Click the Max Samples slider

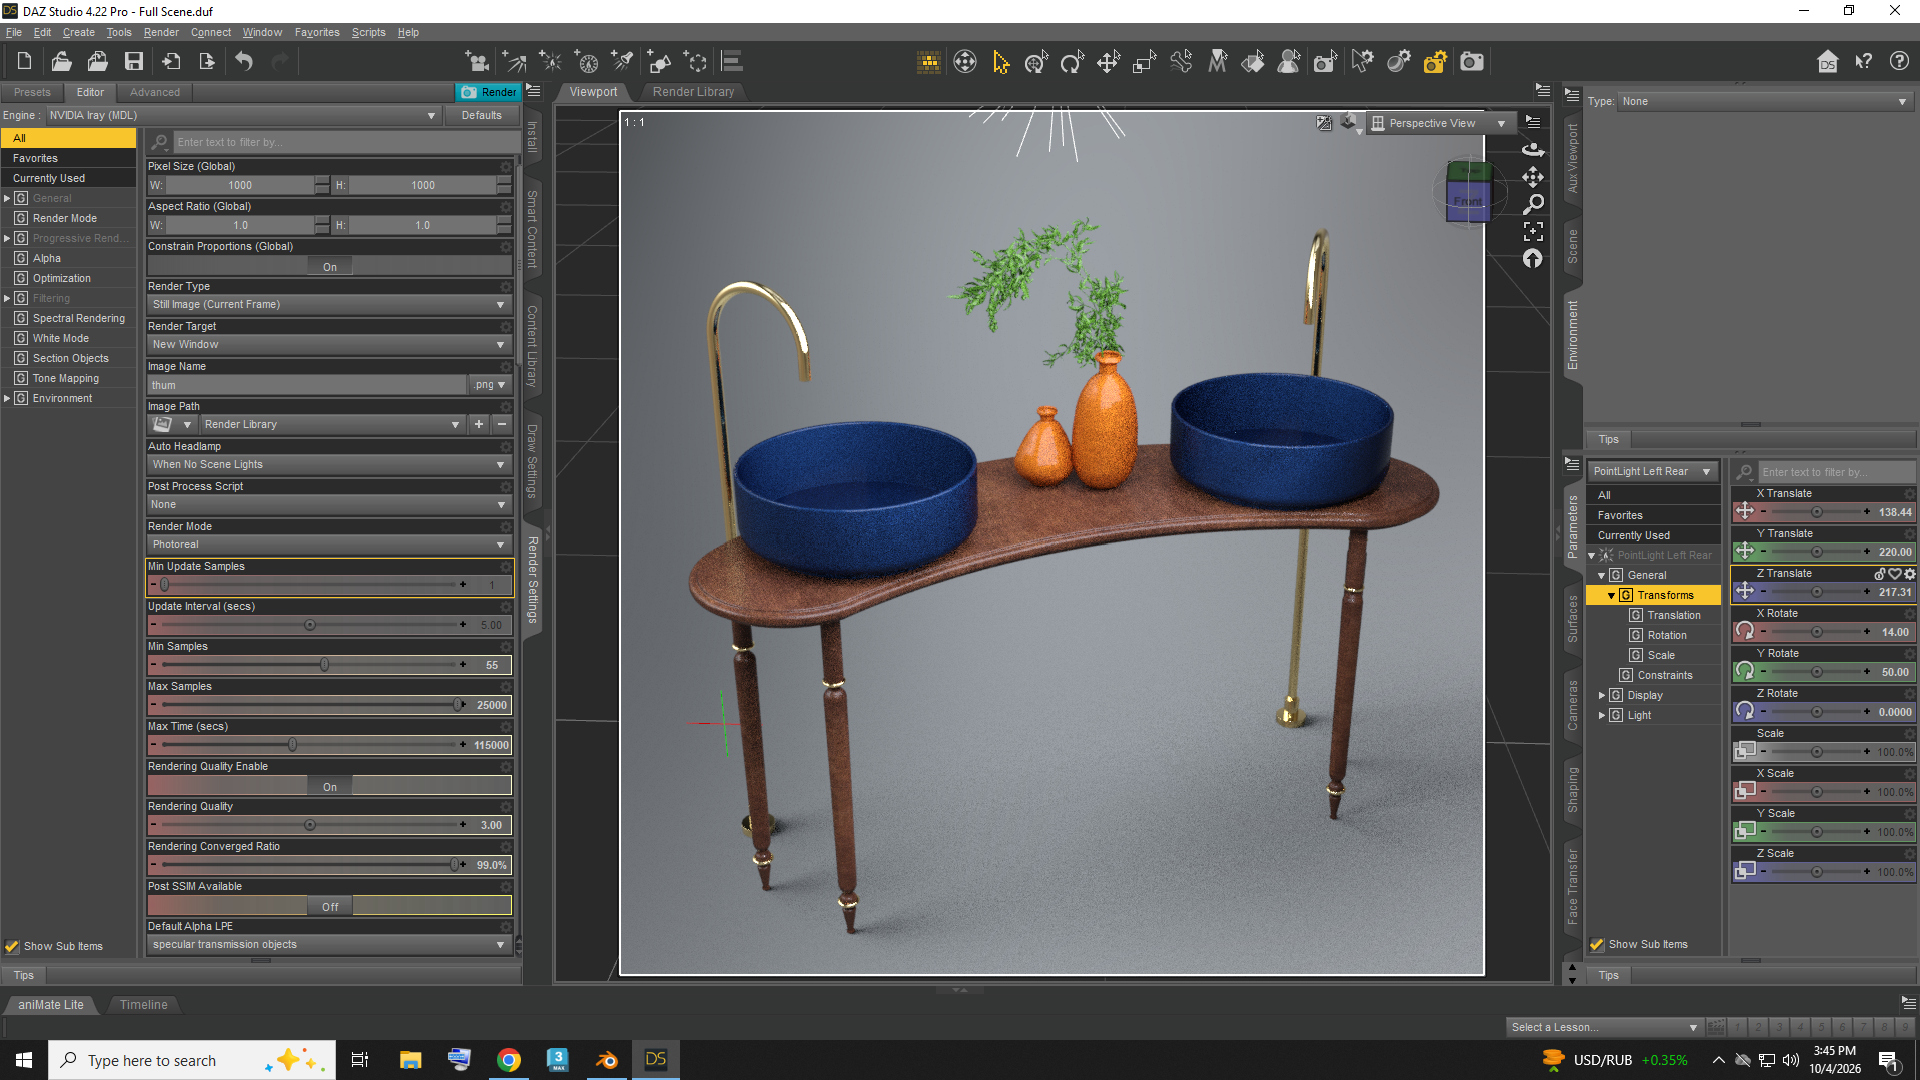coord(310,705)
